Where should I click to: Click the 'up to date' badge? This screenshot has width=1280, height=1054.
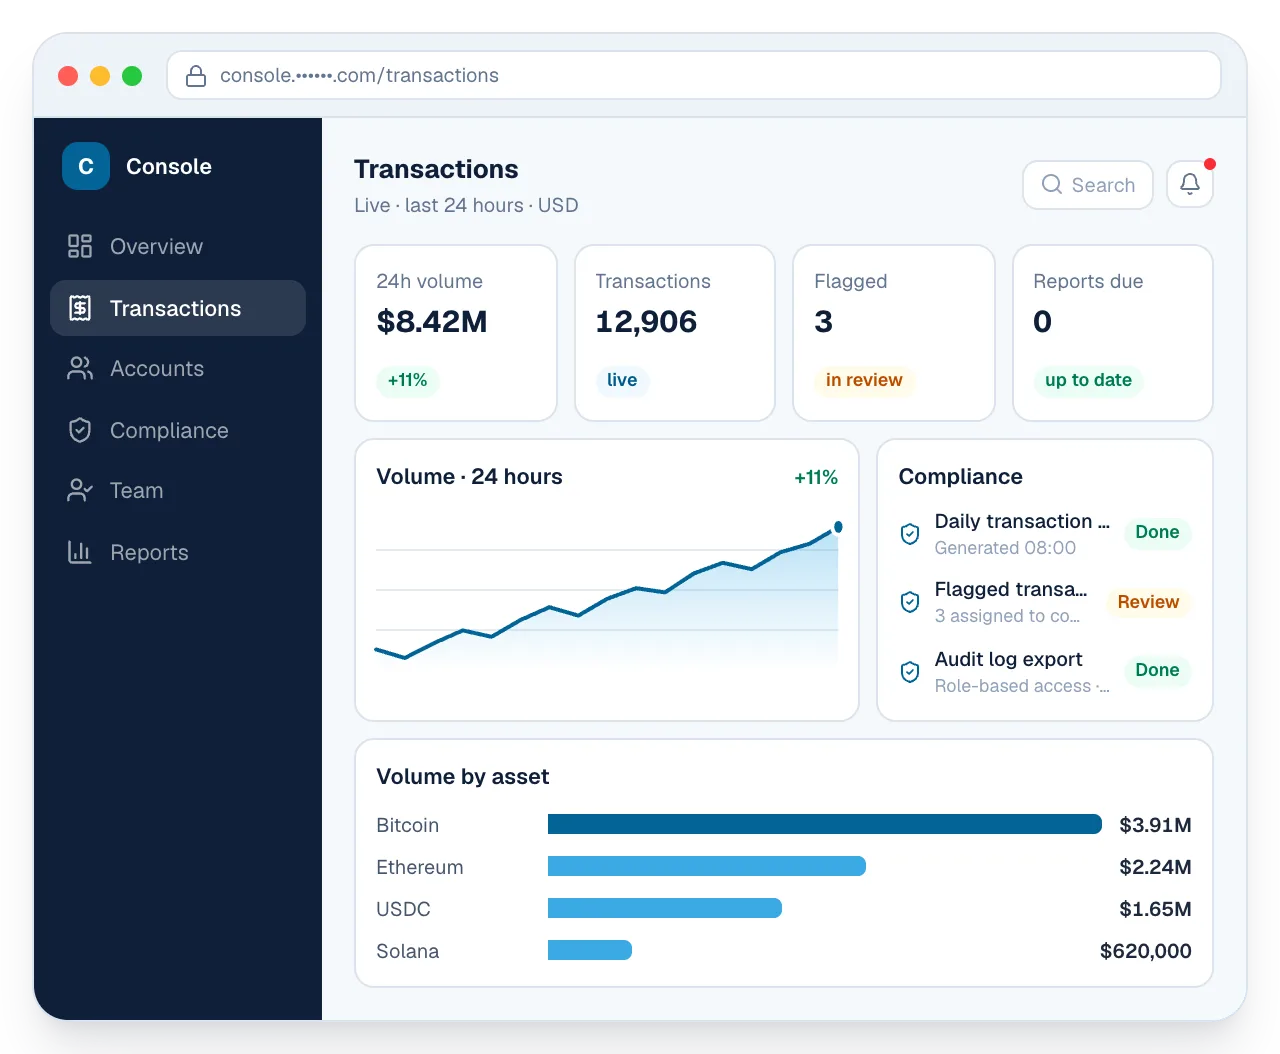coord(1088,380)
